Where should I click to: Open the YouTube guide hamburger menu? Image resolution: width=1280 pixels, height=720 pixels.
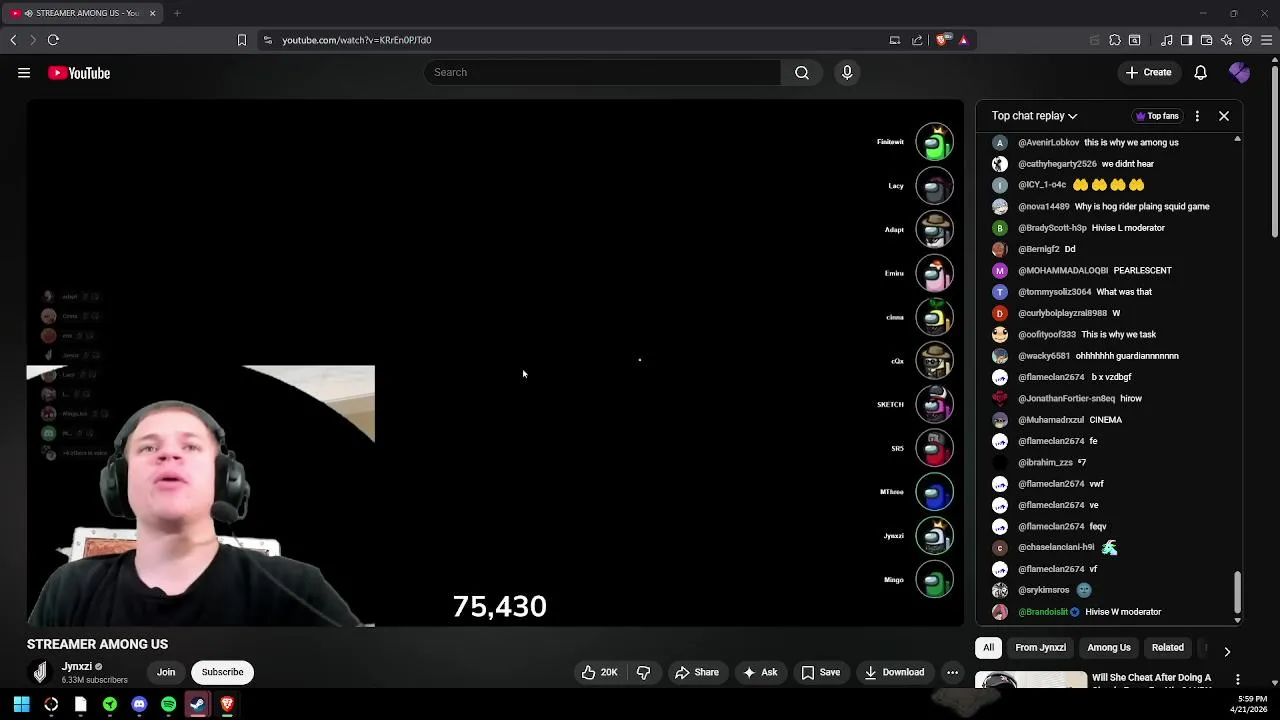coord(24,73)
